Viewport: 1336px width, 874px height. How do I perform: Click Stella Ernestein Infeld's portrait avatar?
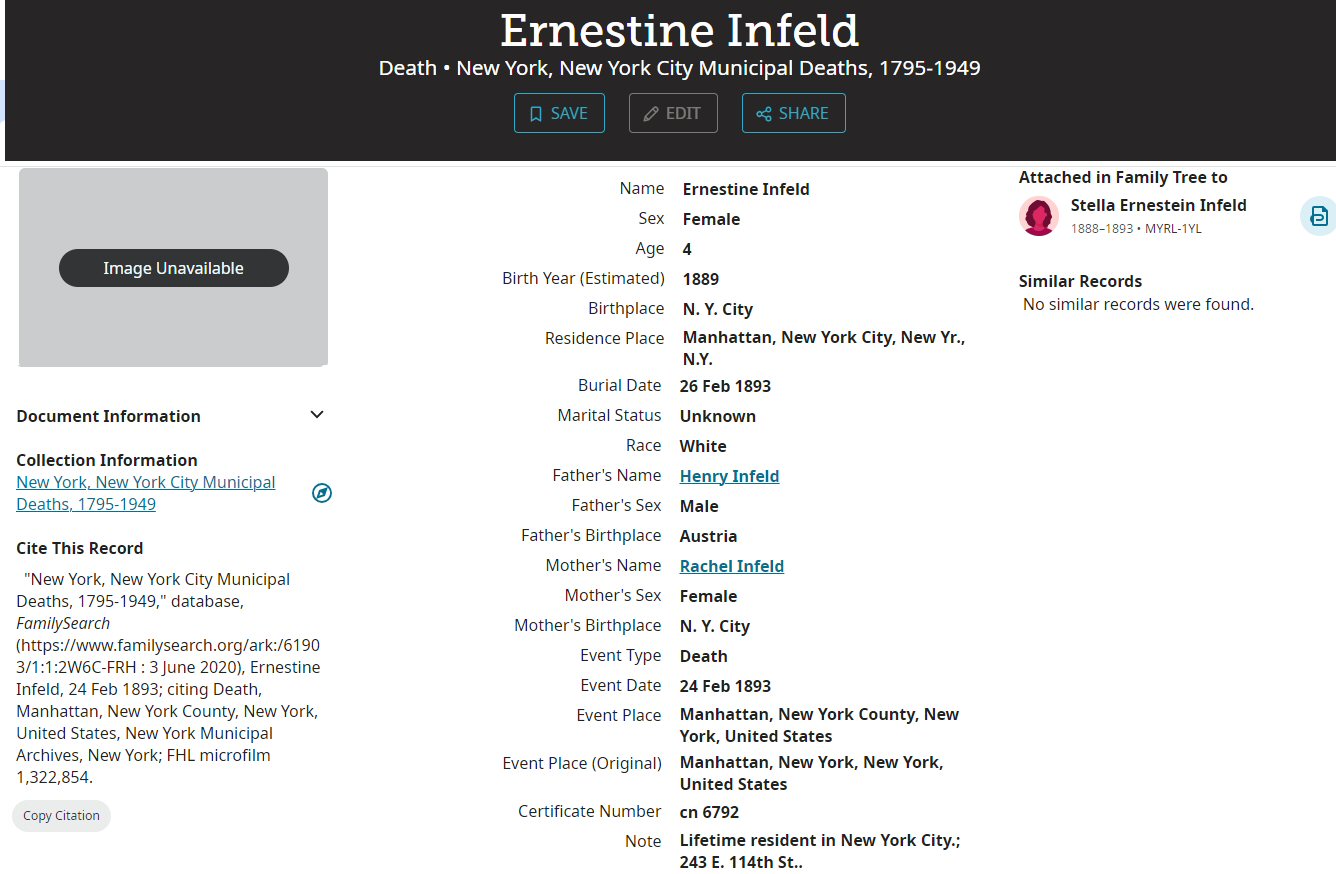click(x=1039, y=216)
